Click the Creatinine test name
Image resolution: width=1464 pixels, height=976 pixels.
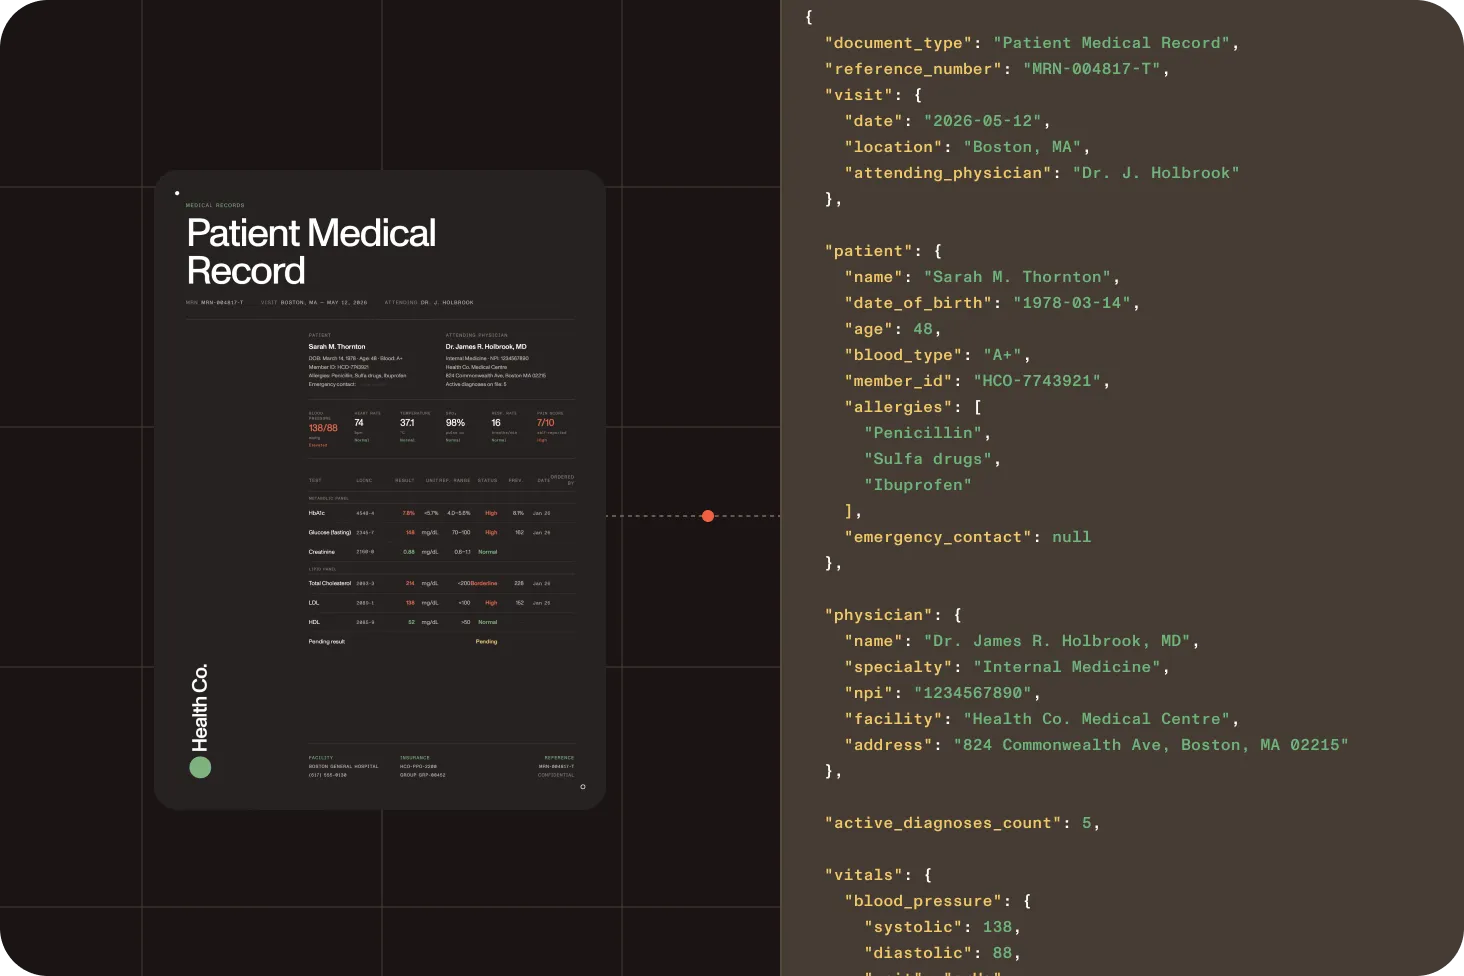point(322,552)
